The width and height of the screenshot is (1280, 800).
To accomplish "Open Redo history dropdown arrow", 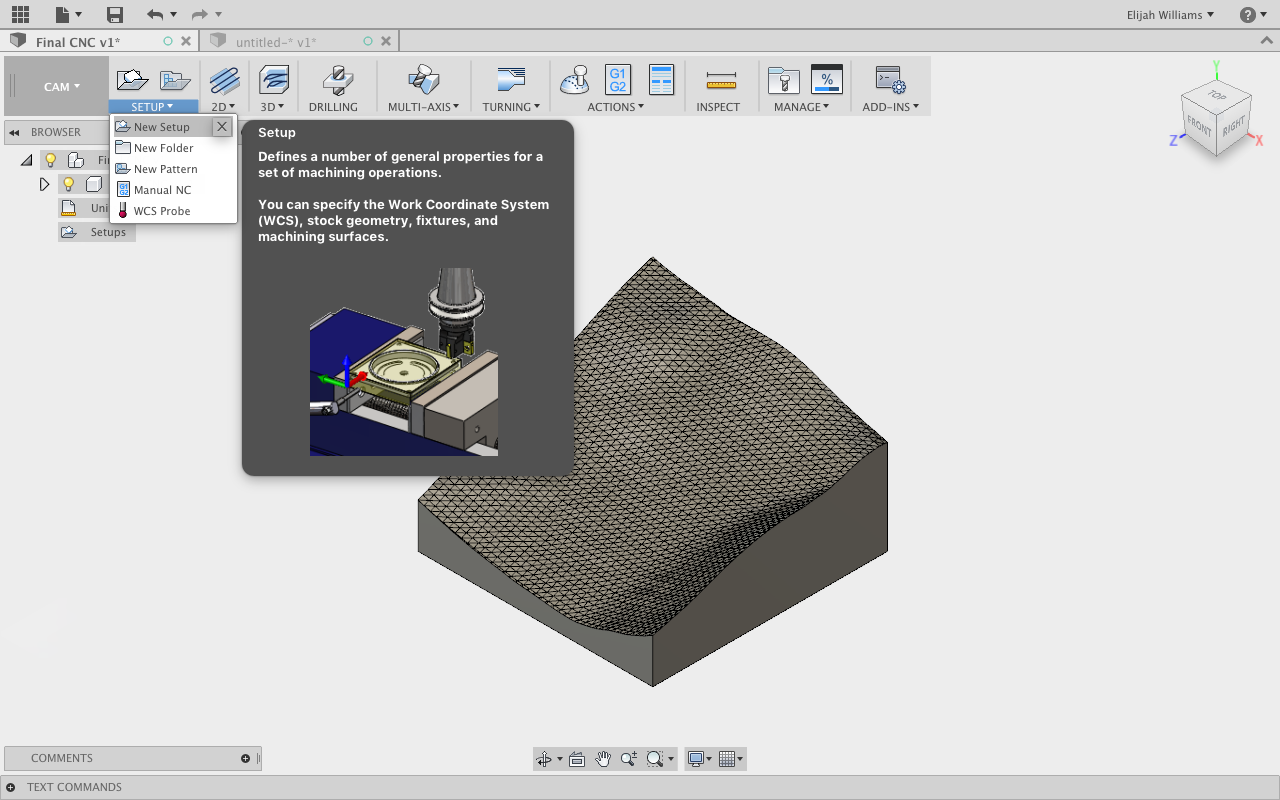I will 218,14.
